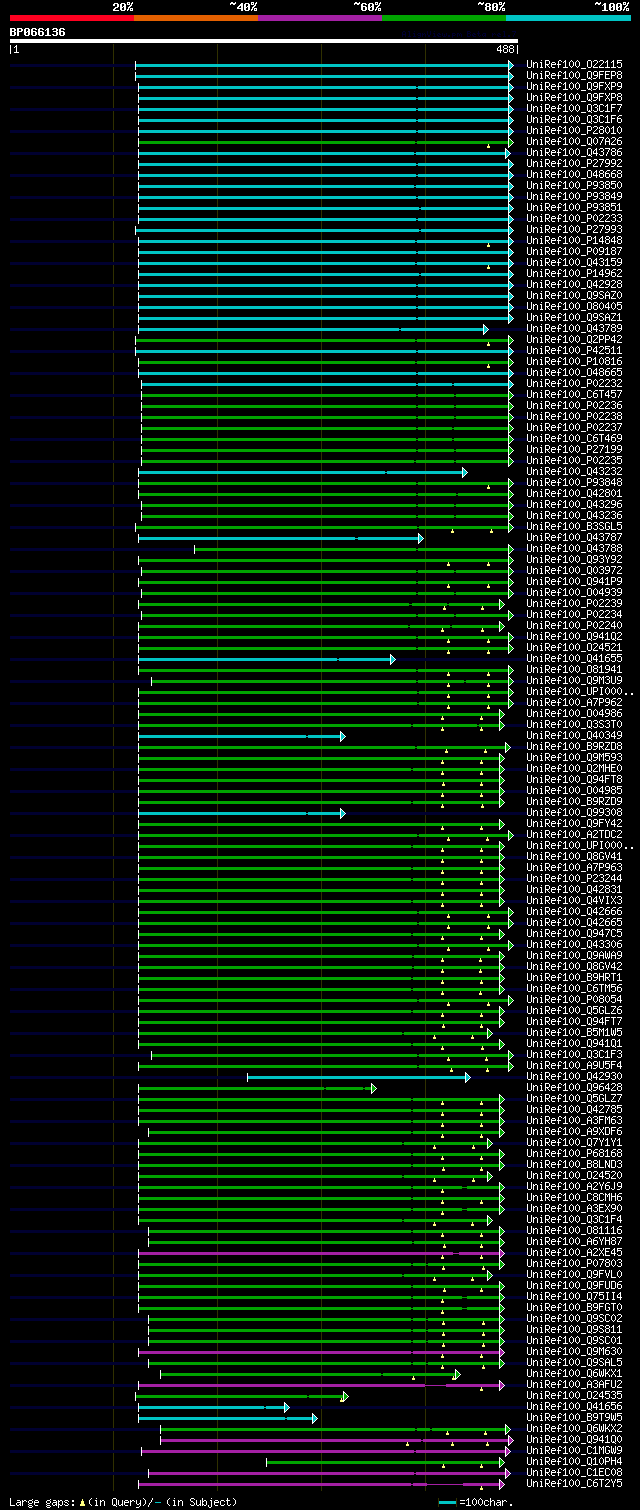
Task: Open hit UniRef100_B9FGT0
Action: pyautogui.click(x=574, y=1308)
